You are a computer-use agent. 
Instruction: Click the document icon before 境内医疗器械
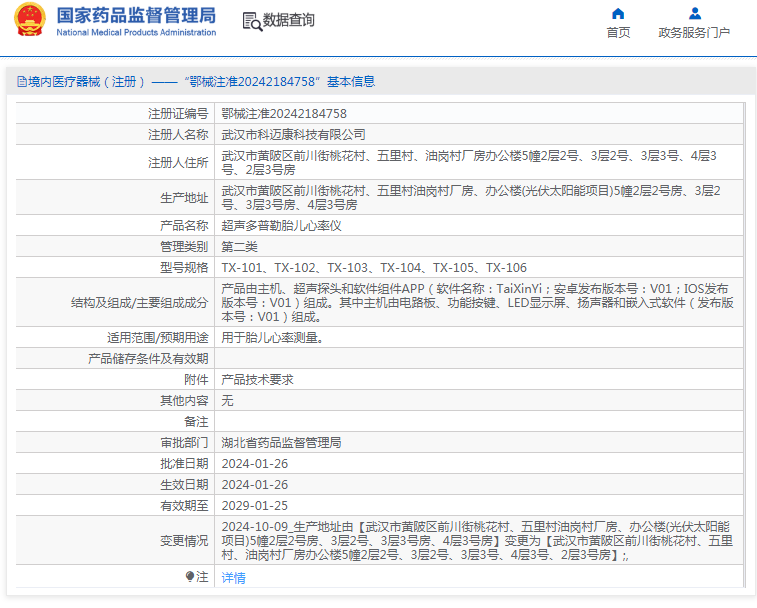tap(22, 82)
